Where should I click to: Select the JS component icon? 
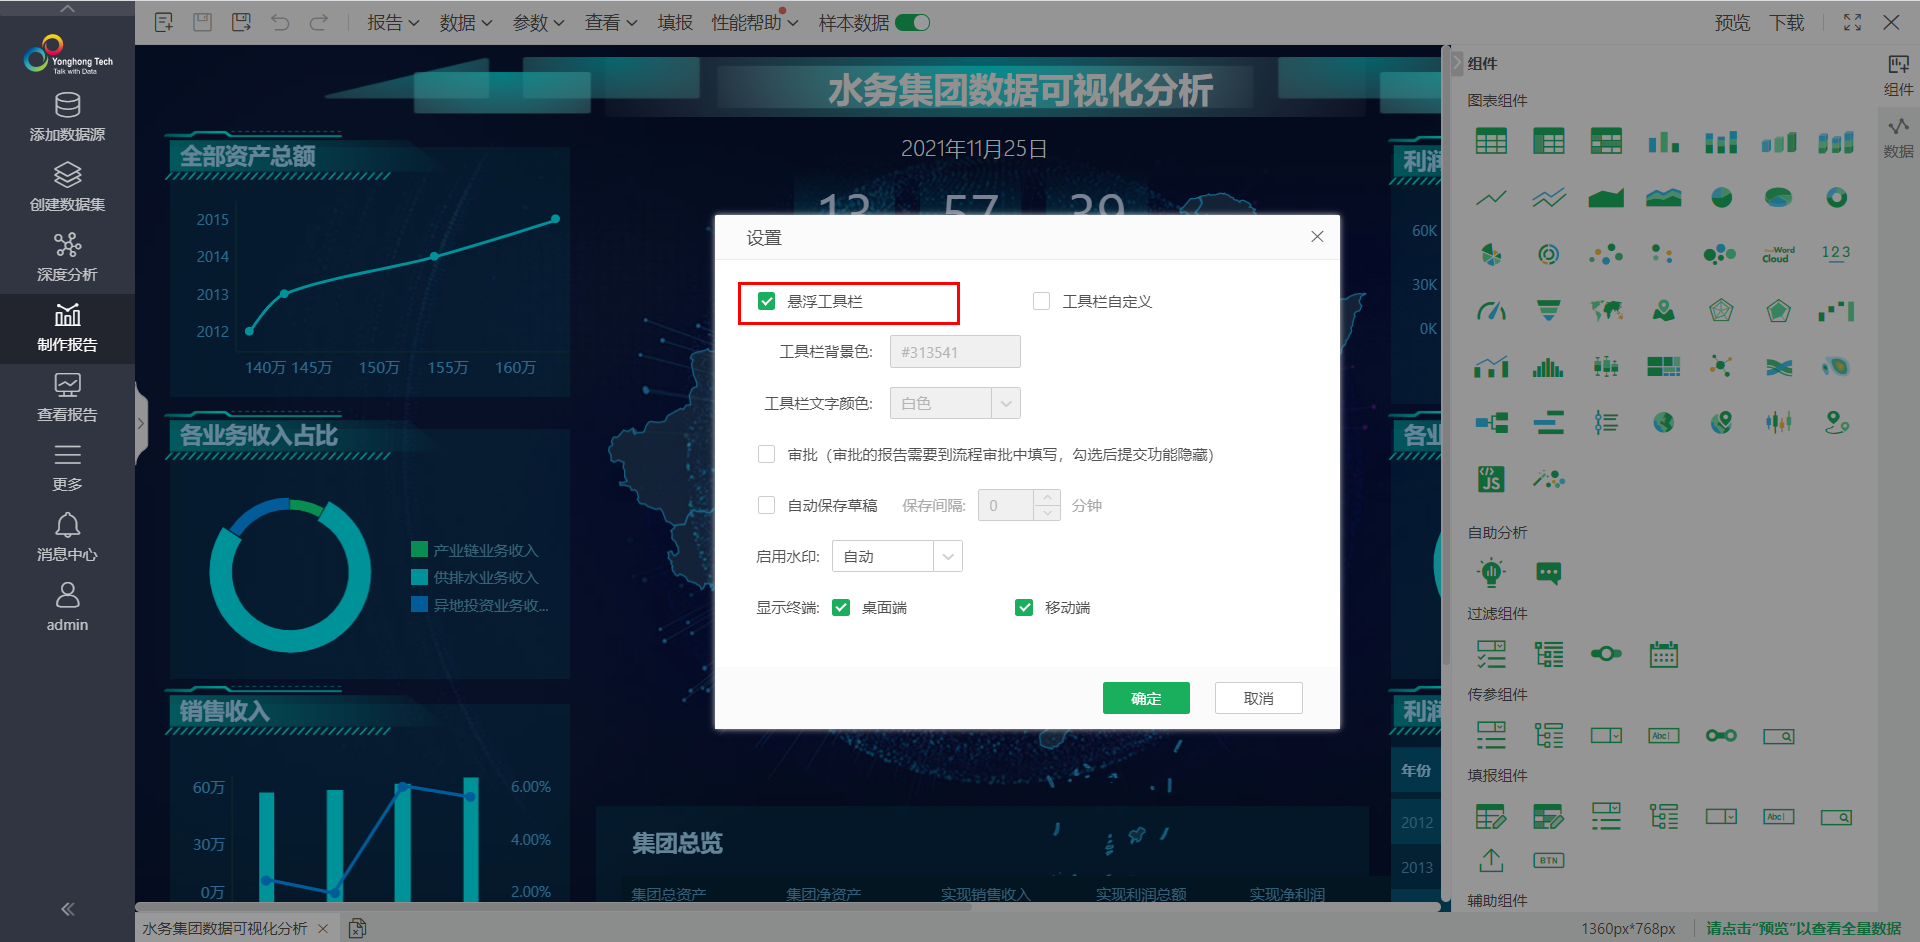pyautogui.click(x=1491, y=479)
